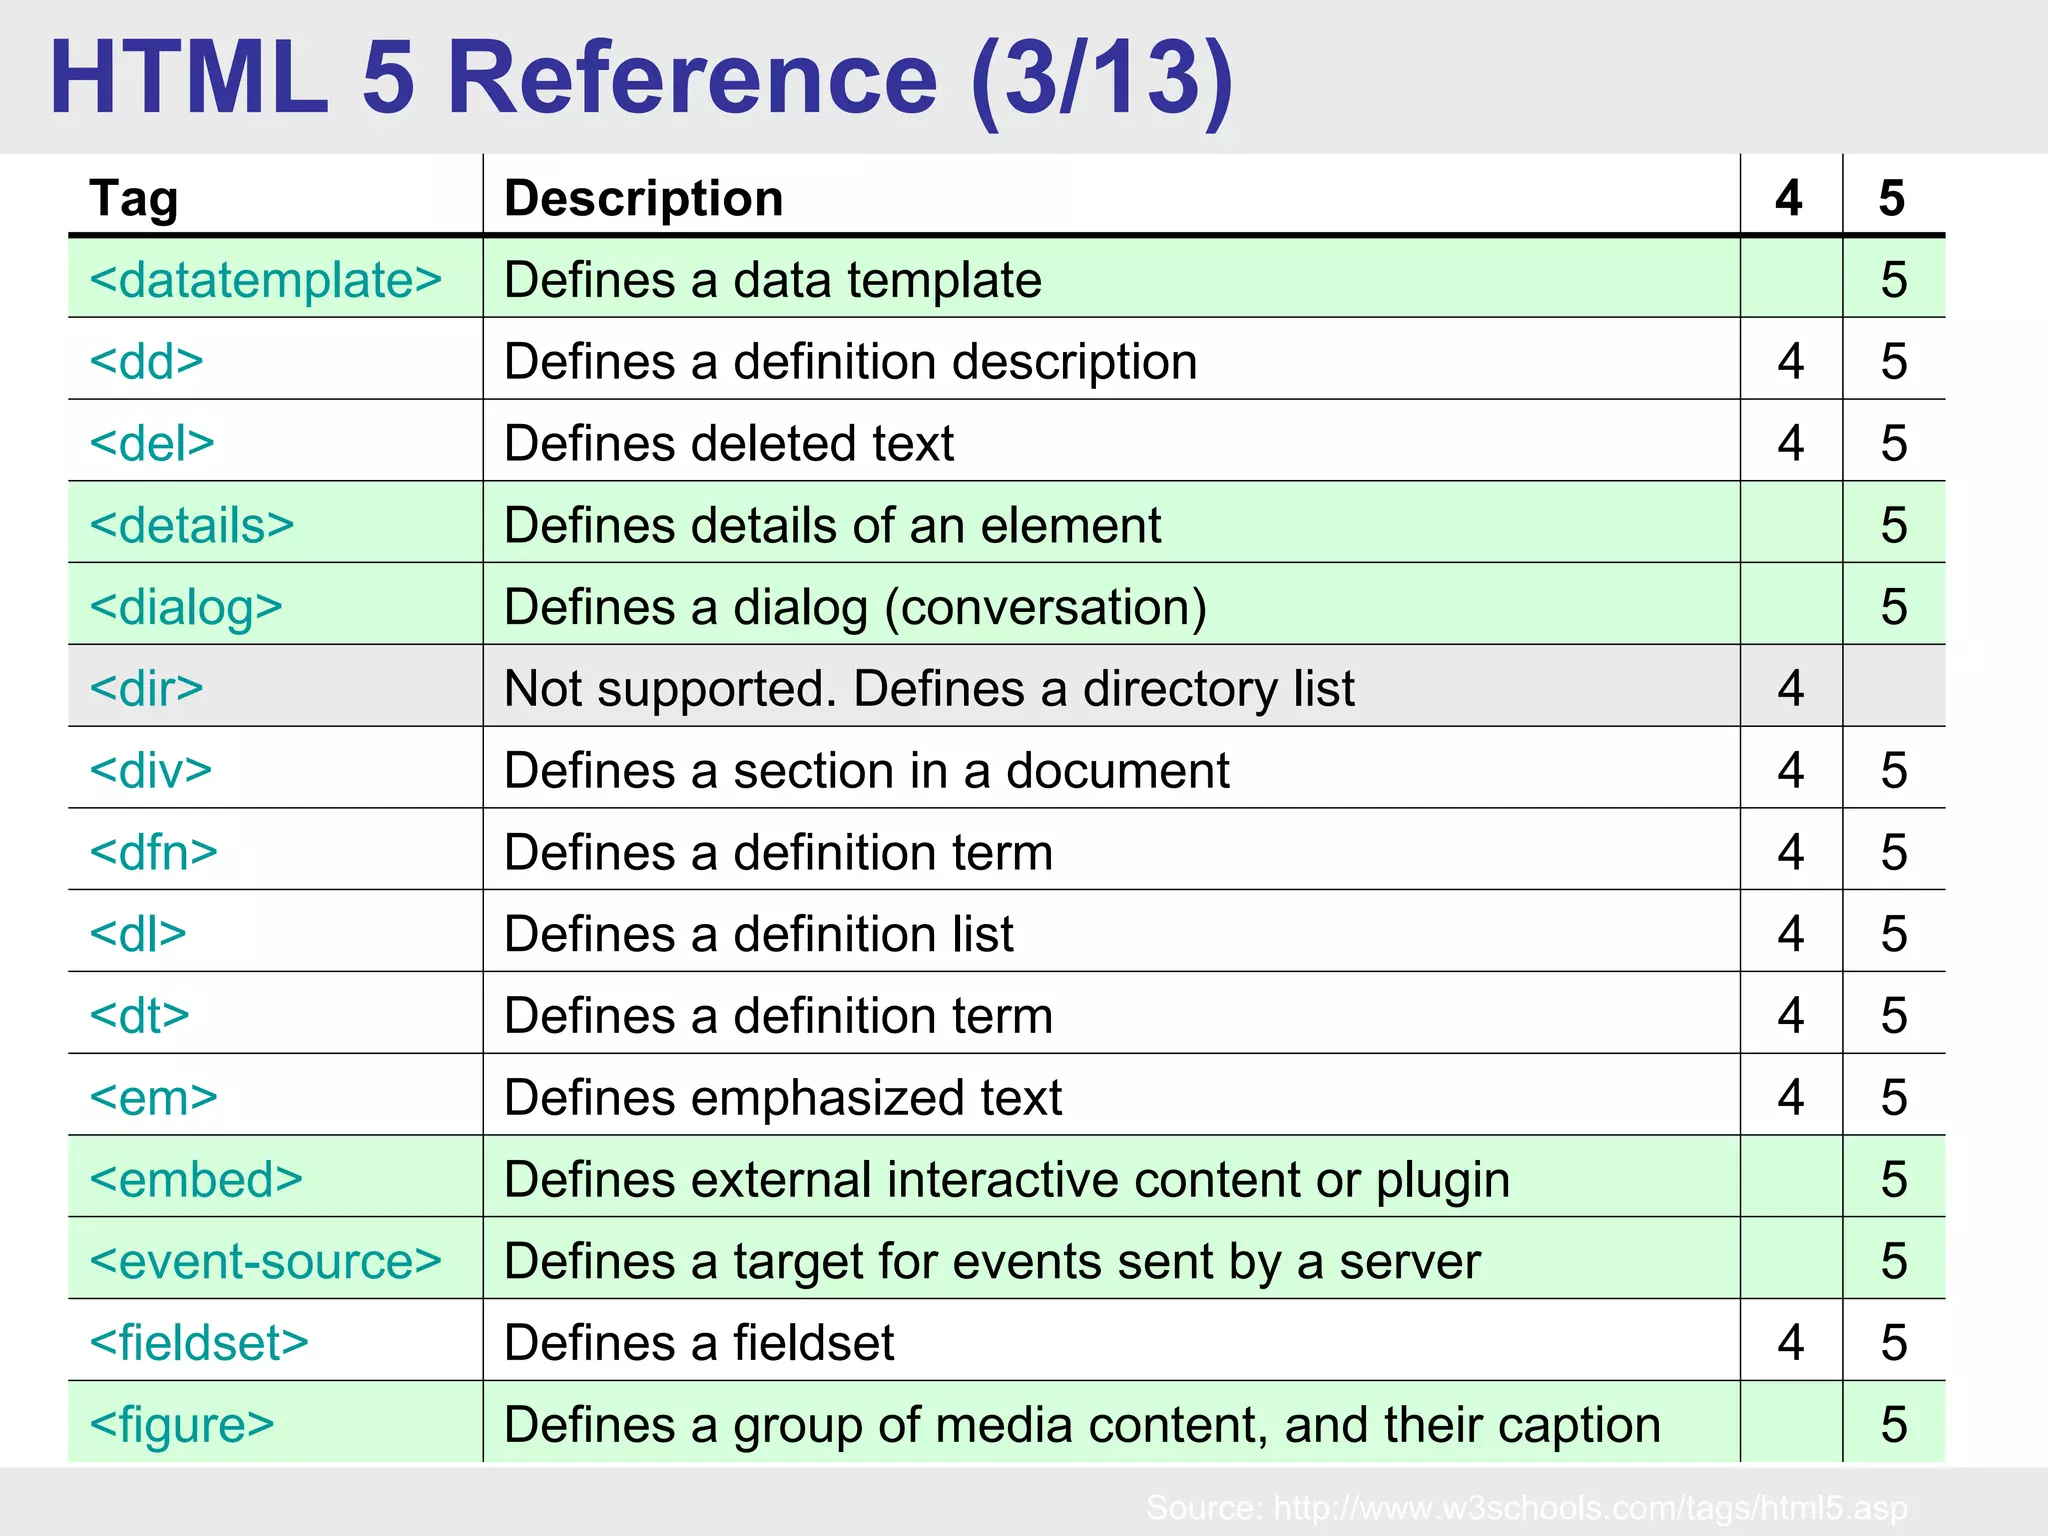Select 'Defines a fieldset' description
Screen dimensions: 2048x1536
(x=699, y=1344)
